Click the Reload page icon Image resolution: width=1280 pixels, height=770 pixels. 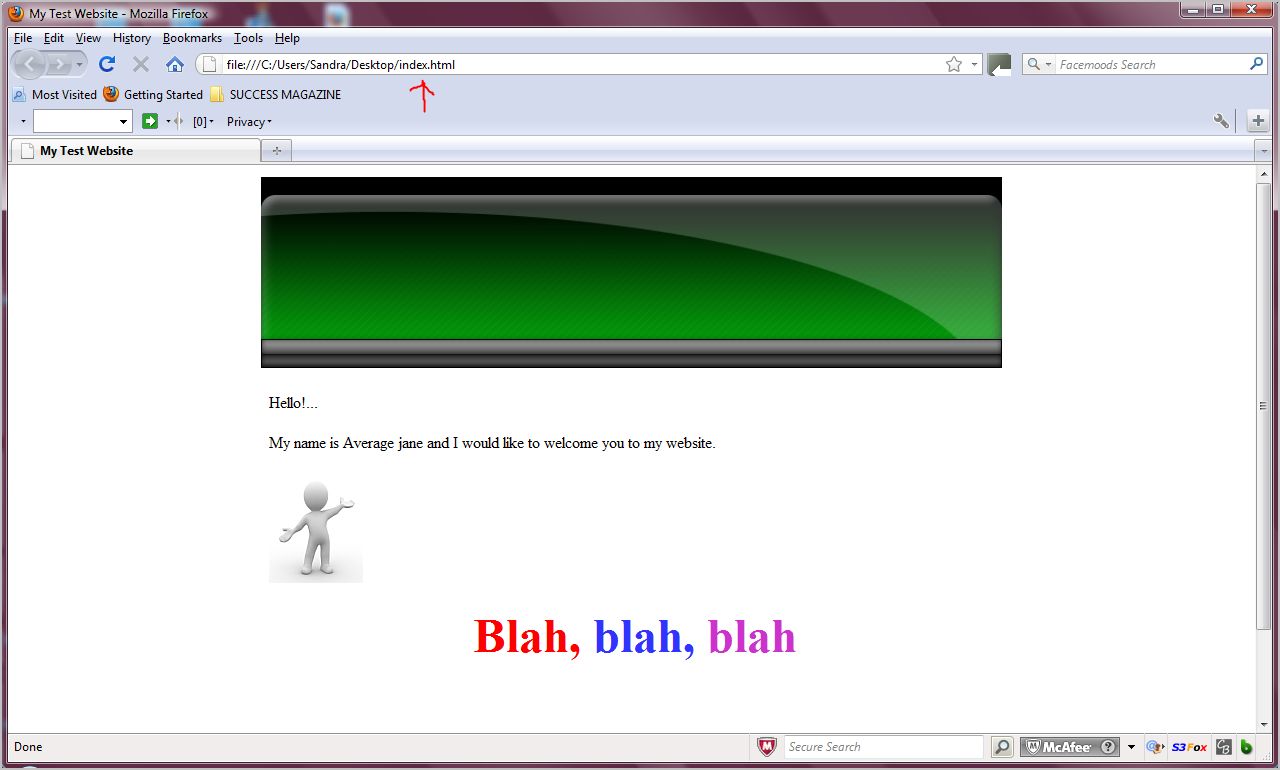[x=107, y=64]
